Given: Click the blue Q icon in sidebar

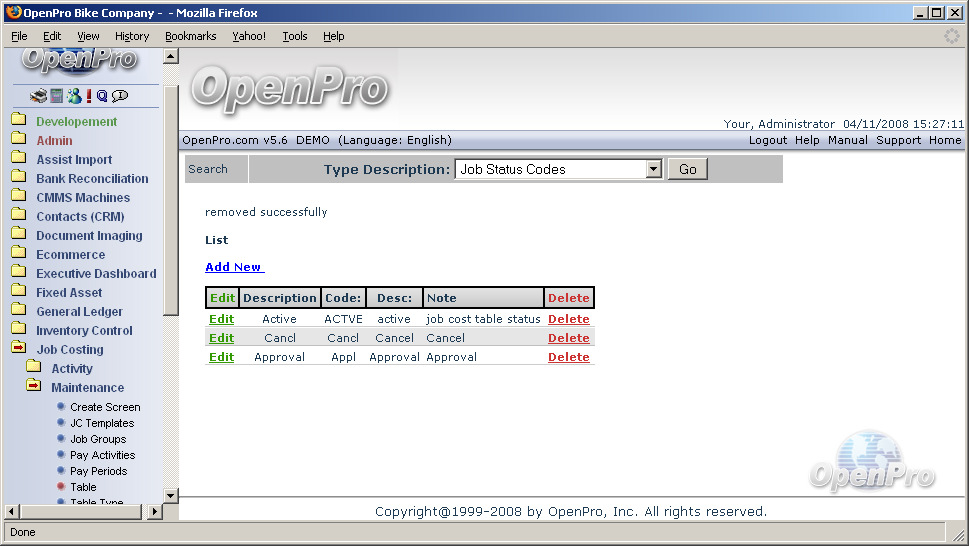Looking at the screenshot, I should [x=102, y=96].
